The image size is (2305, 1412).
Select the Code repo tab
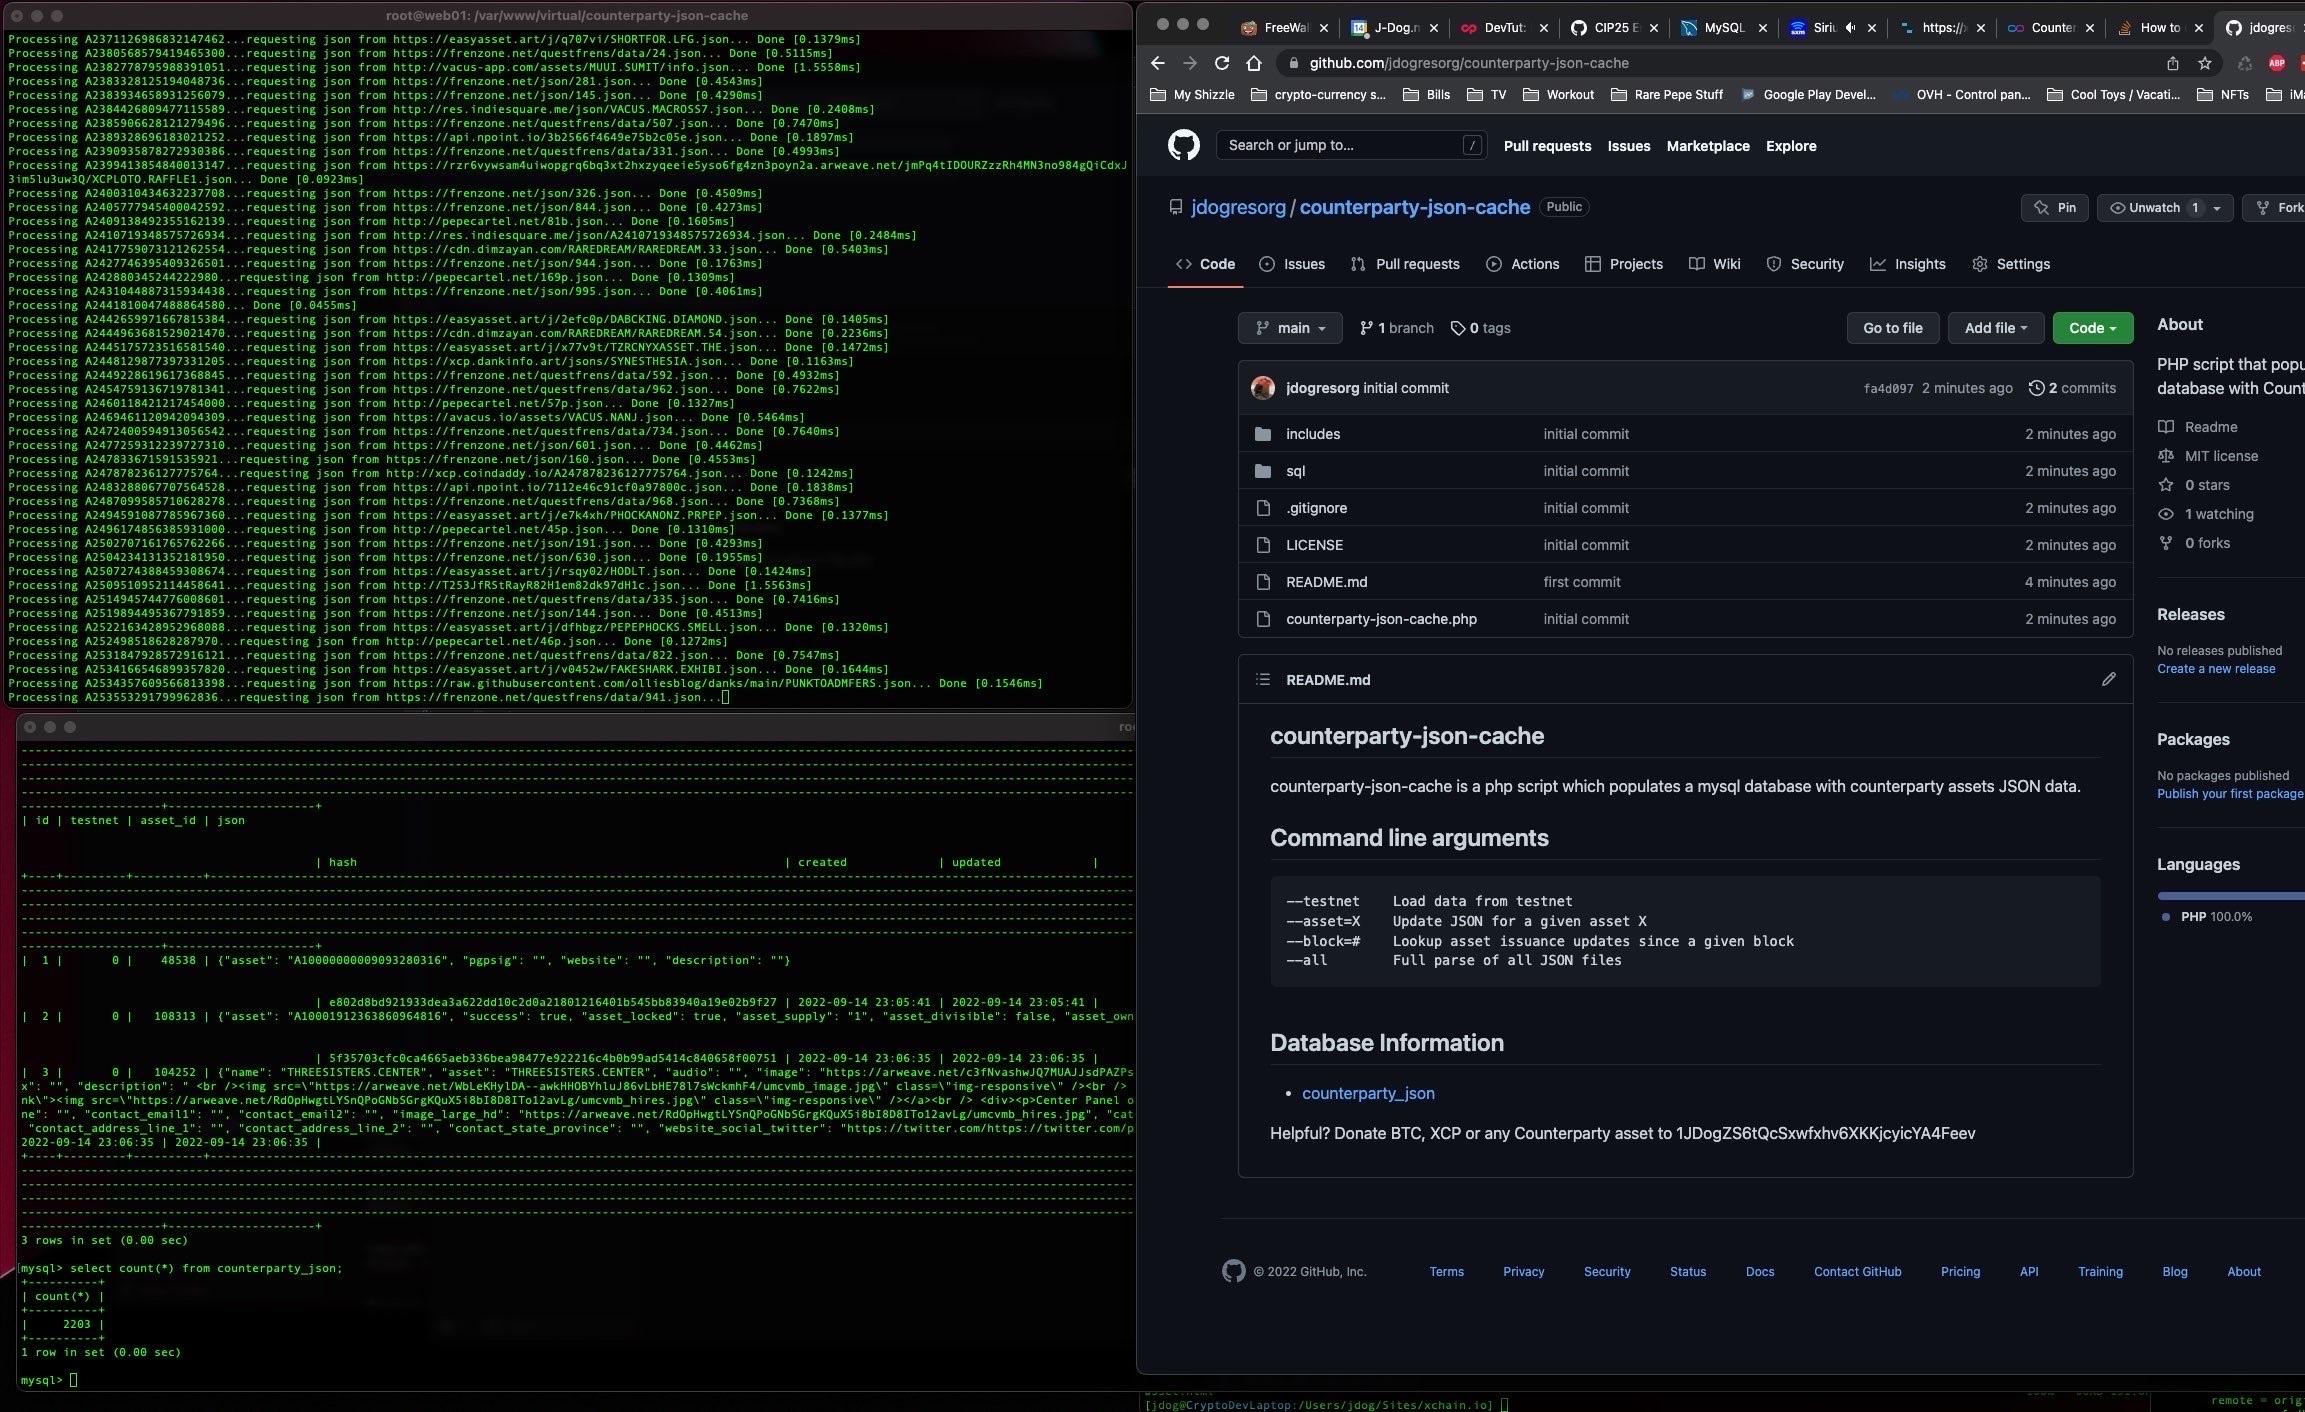click(1205, 264)
